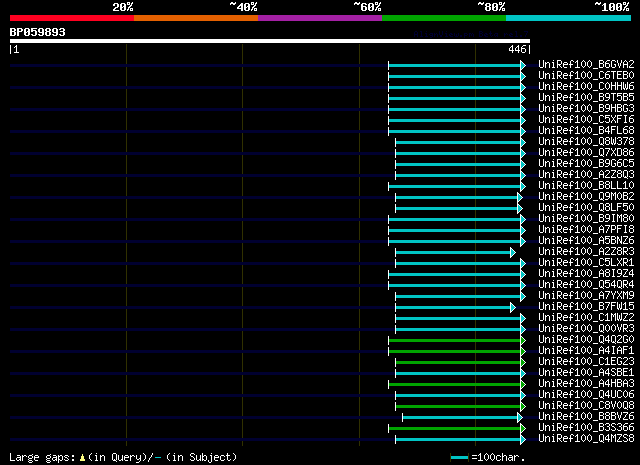Select the UniRef100_A4IAF1 label

586,351
